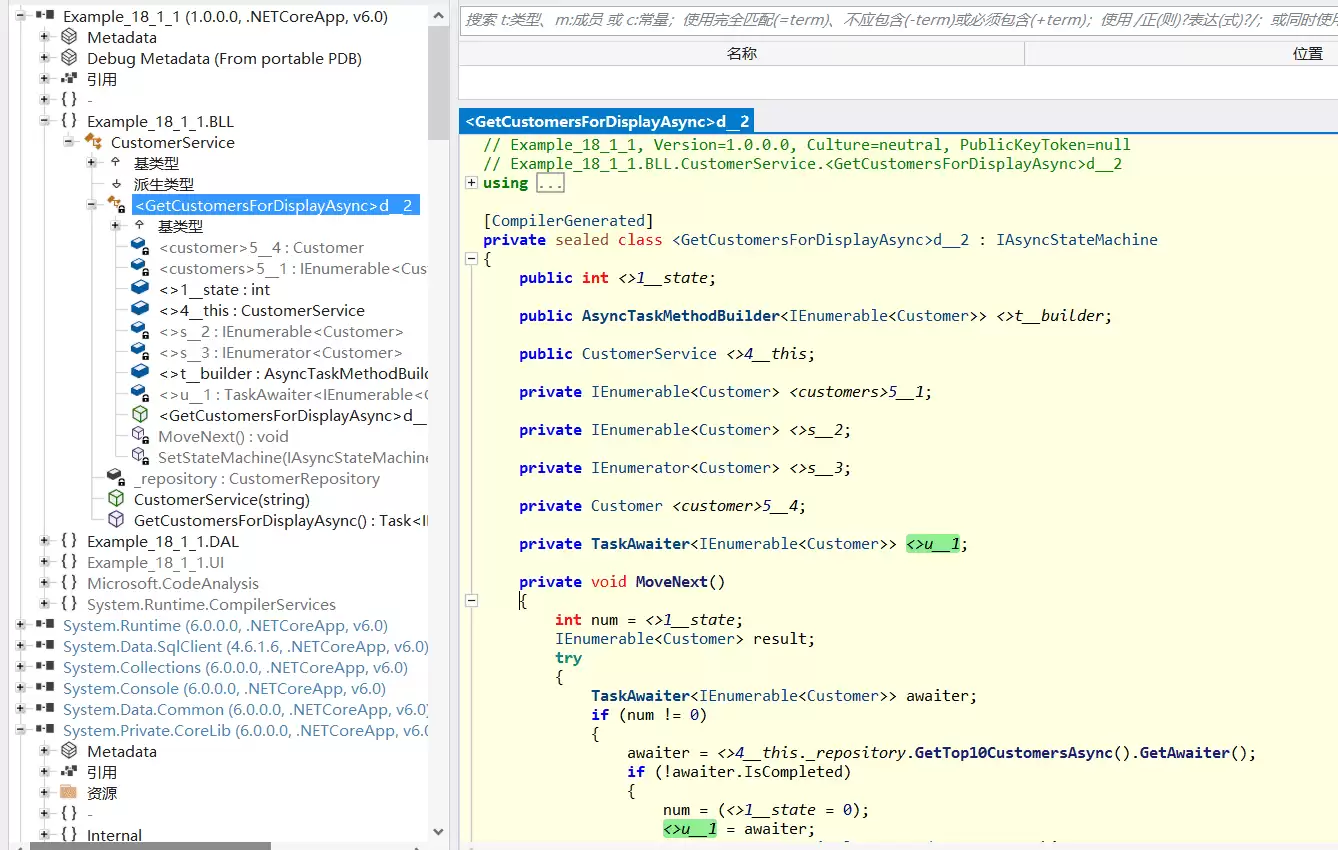
Task: Expand the Example_18_1_1.UI namespace
Action: 44,562
